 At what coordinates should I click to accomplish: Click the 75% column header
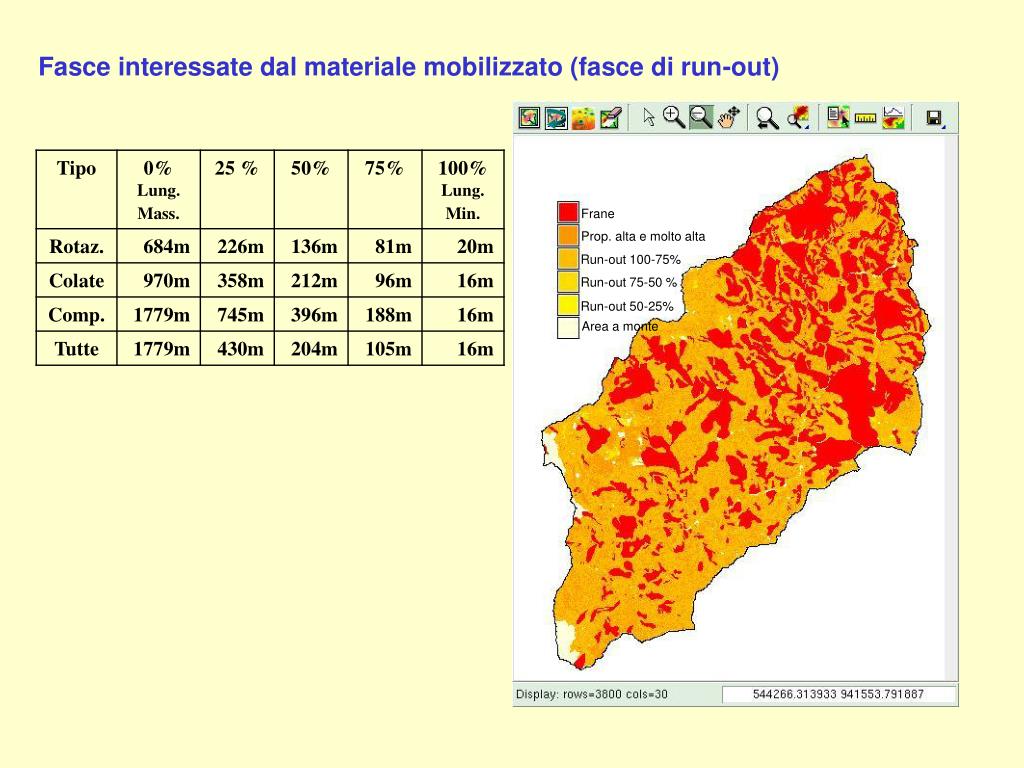(x=385, y=189)
